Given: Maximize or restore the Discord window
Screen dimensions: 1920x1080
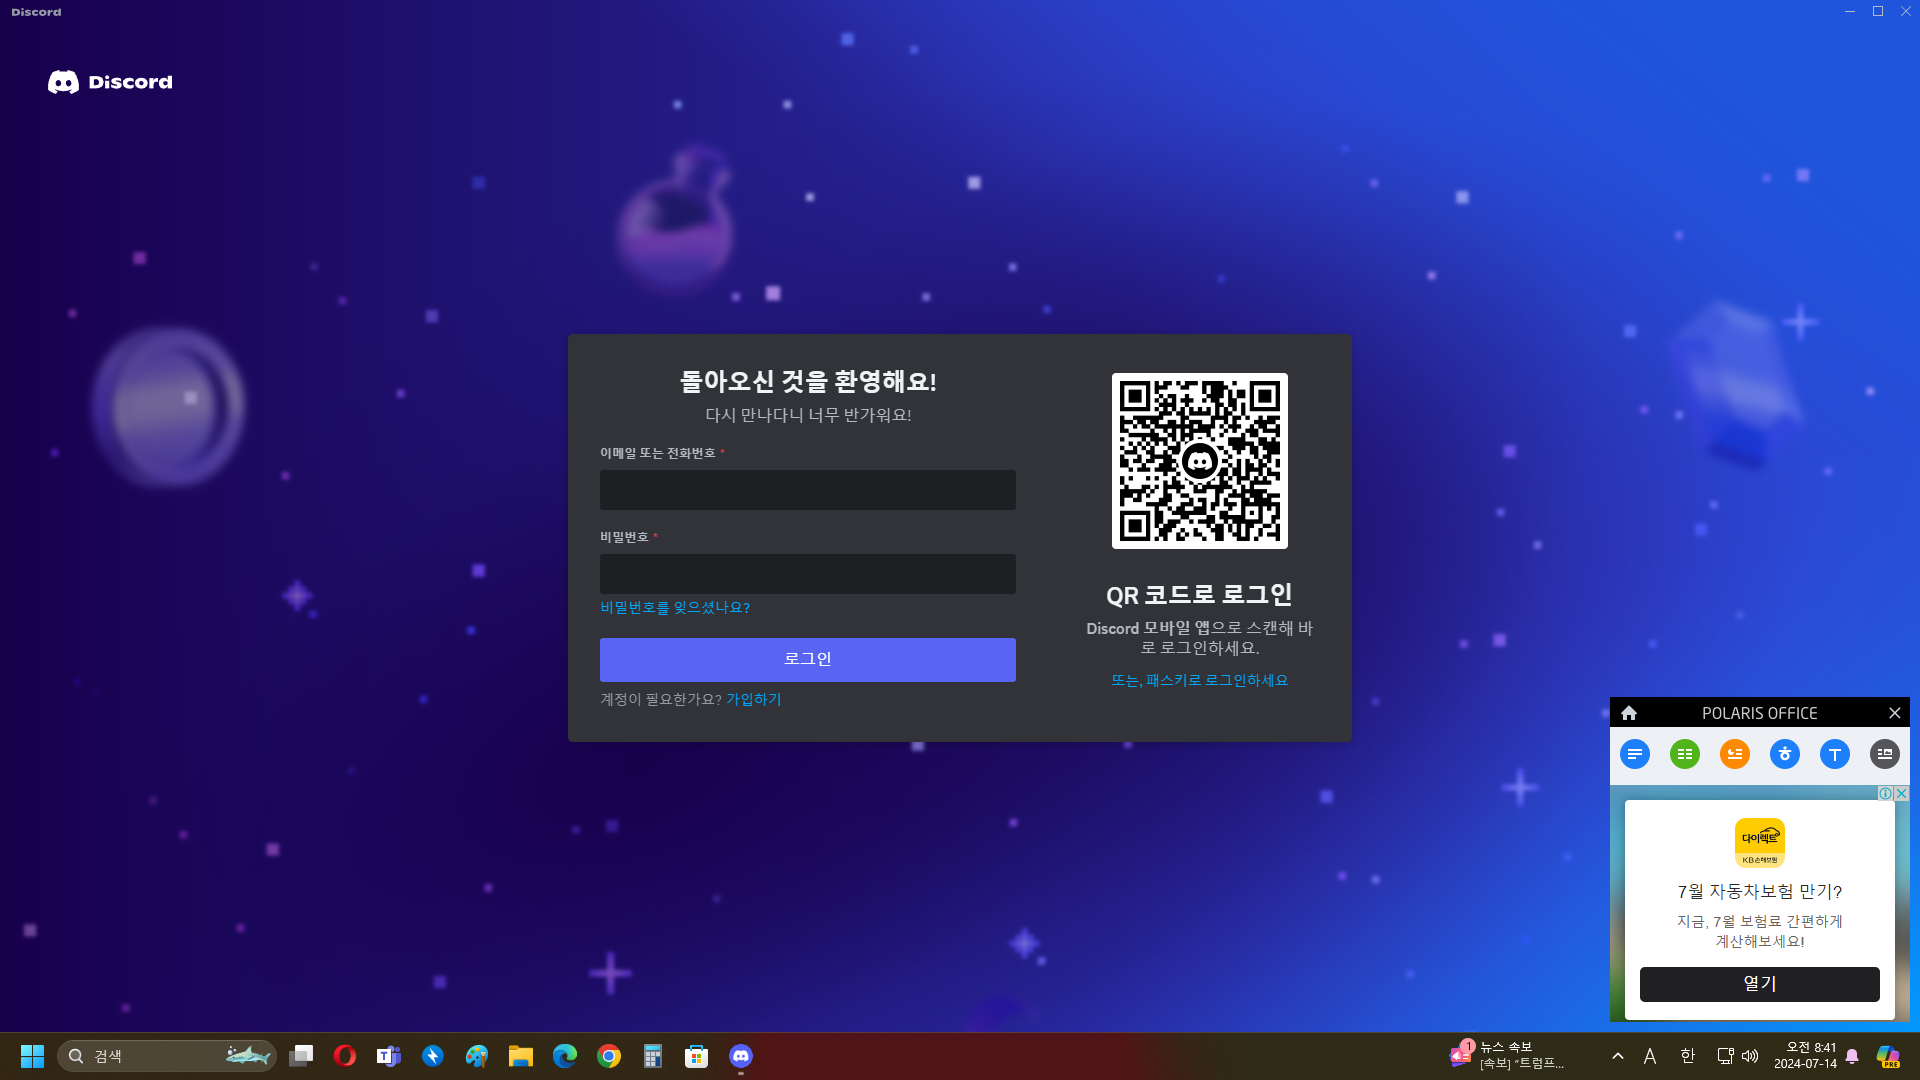Looking at the screenshot, I should pos(1878,11).
